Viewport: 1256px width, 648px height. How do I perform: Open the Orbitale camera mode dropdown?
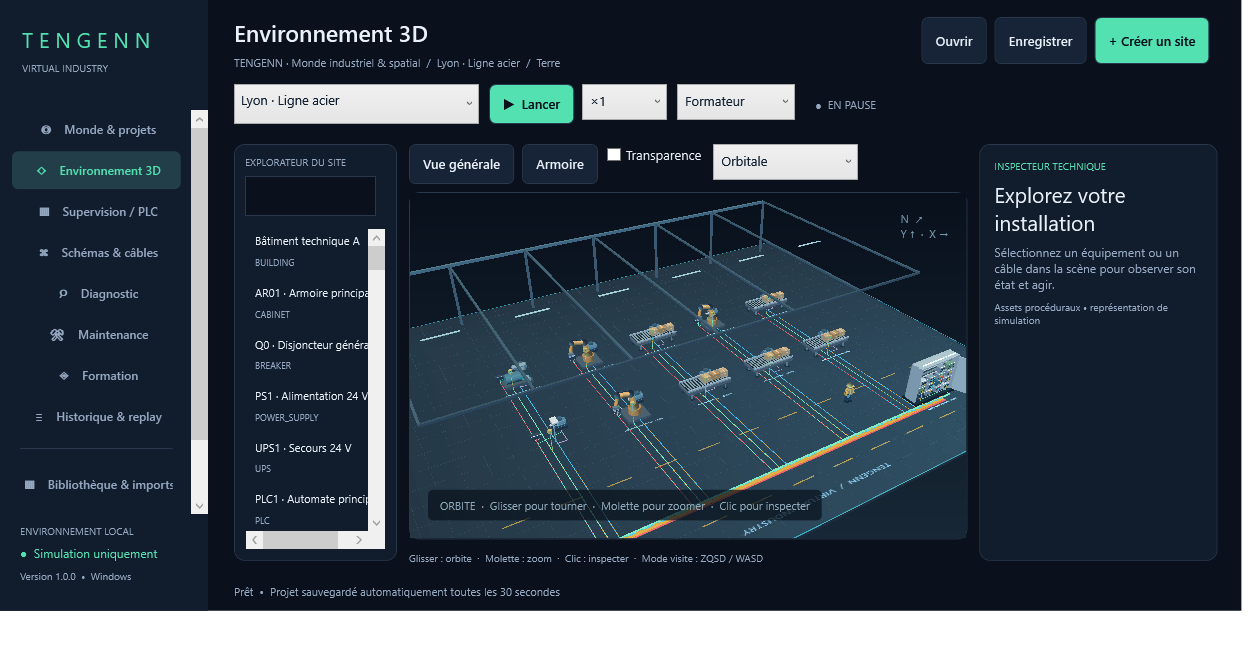point(785,162)
